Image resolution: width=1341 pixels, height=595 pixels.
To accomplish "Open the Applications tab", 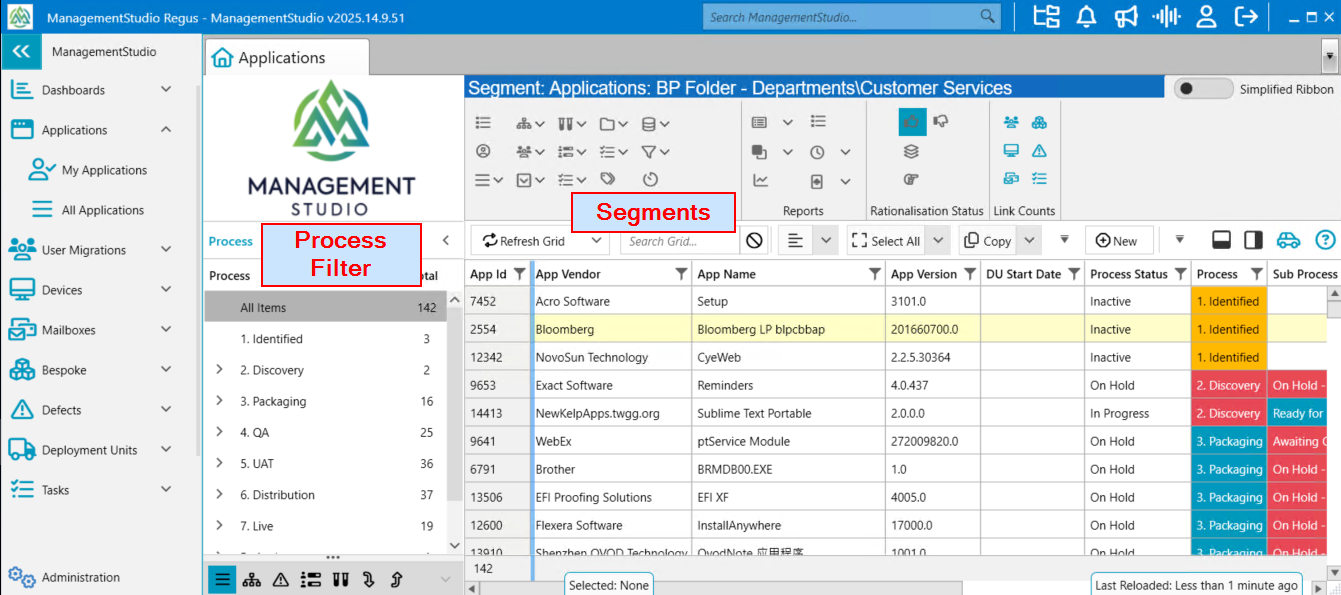I will [286, 57].
